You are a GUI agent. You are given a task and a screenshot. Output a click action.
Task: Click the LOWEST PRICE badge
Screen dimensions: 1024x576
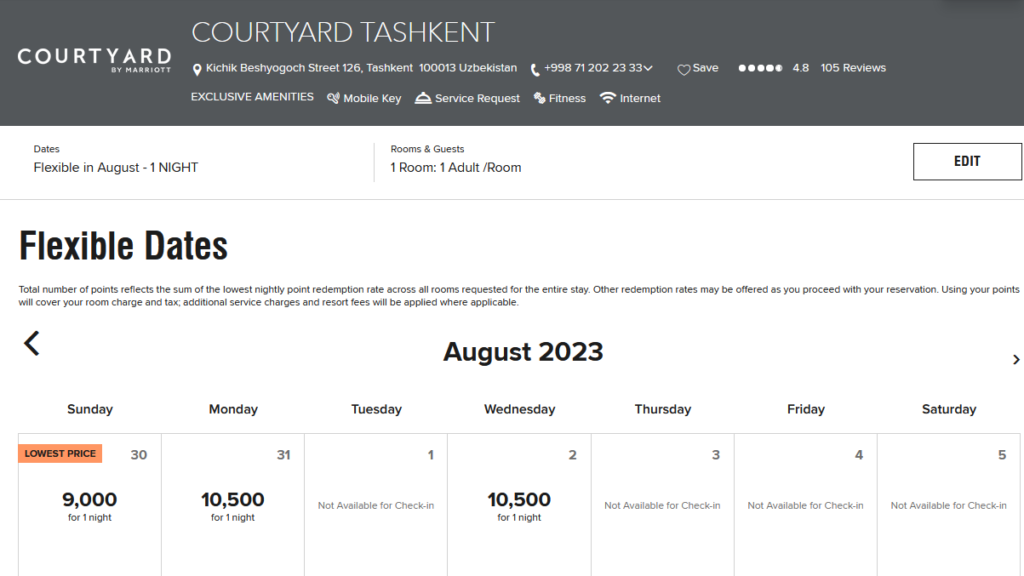point(60,453)
